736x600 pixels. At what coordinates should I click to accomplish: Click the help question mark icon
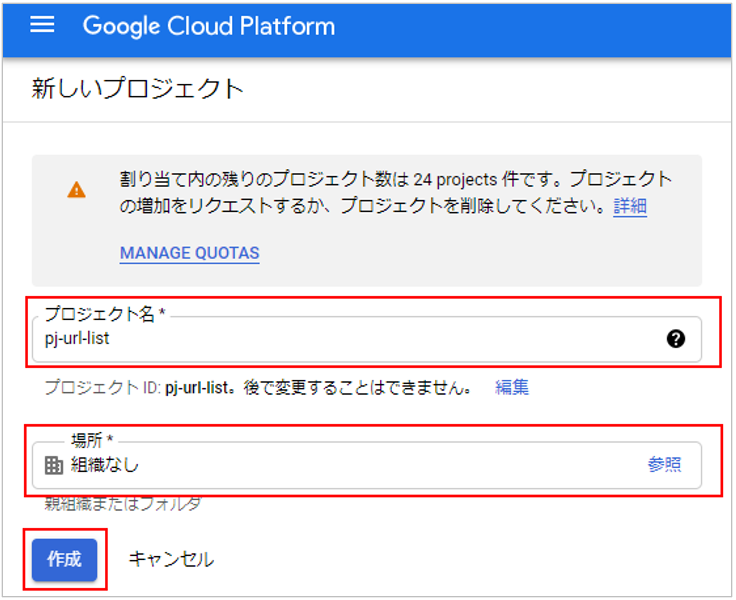(x=676, y=339)
